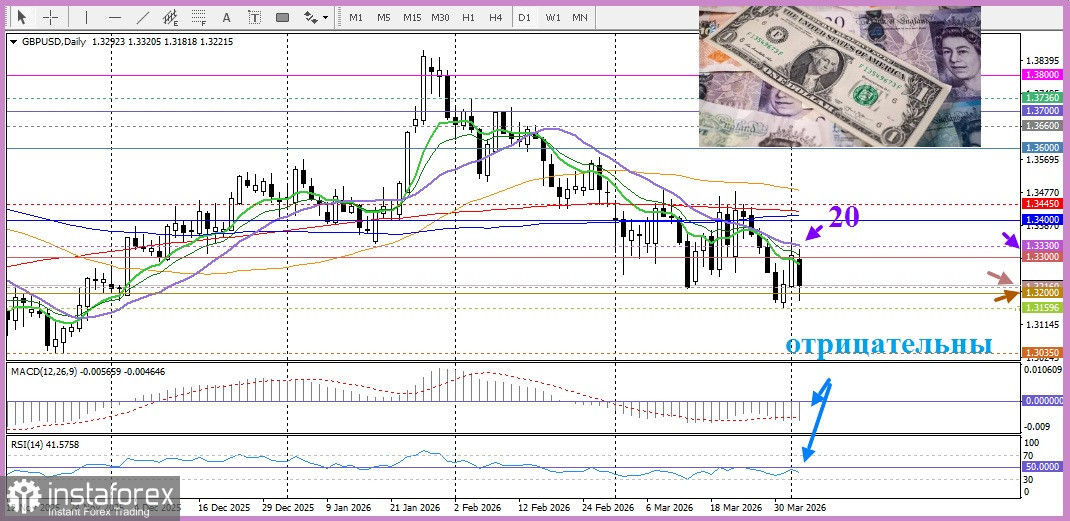Click the 1.34000 blue price label
The width and height of the screenshot is (1070, 521).
1041,219
